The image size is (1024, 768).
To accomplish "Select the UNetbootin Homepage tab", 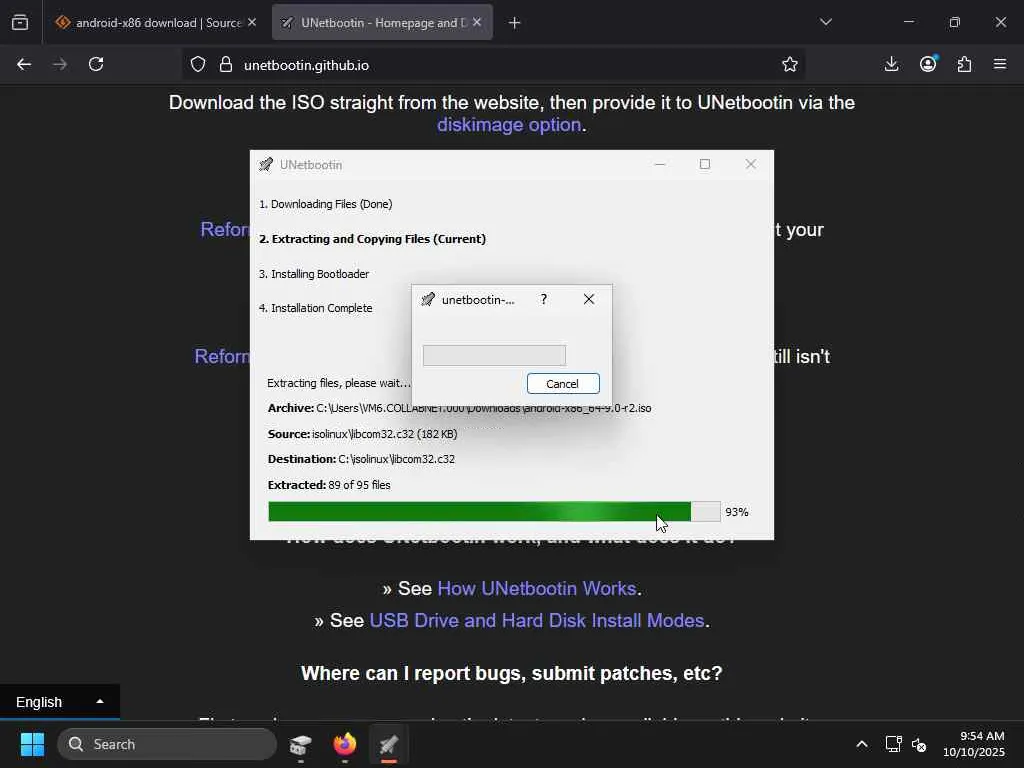I will (382, 23).
